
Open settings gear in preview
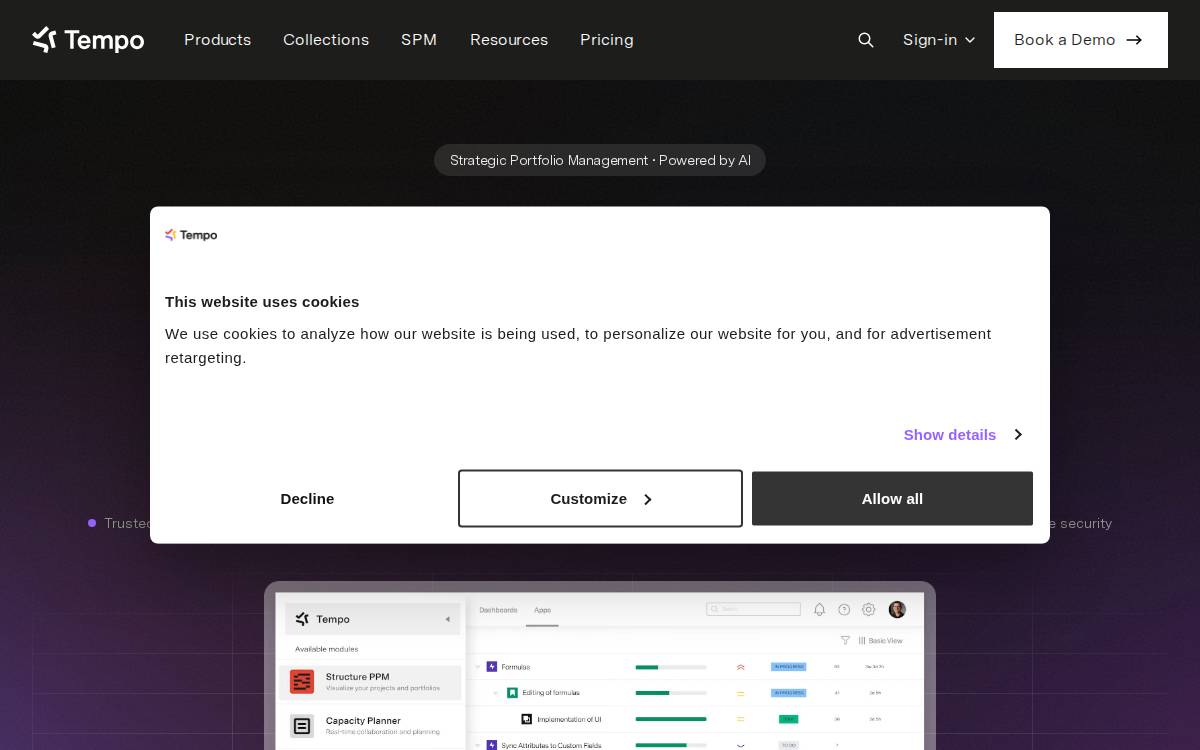click(869, 609)
